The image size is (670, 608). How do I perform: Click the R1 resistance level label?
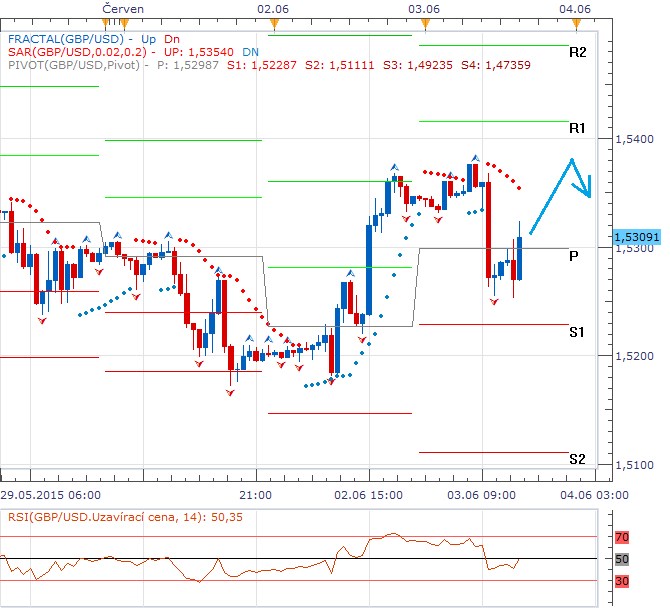[x=577, y=129]
